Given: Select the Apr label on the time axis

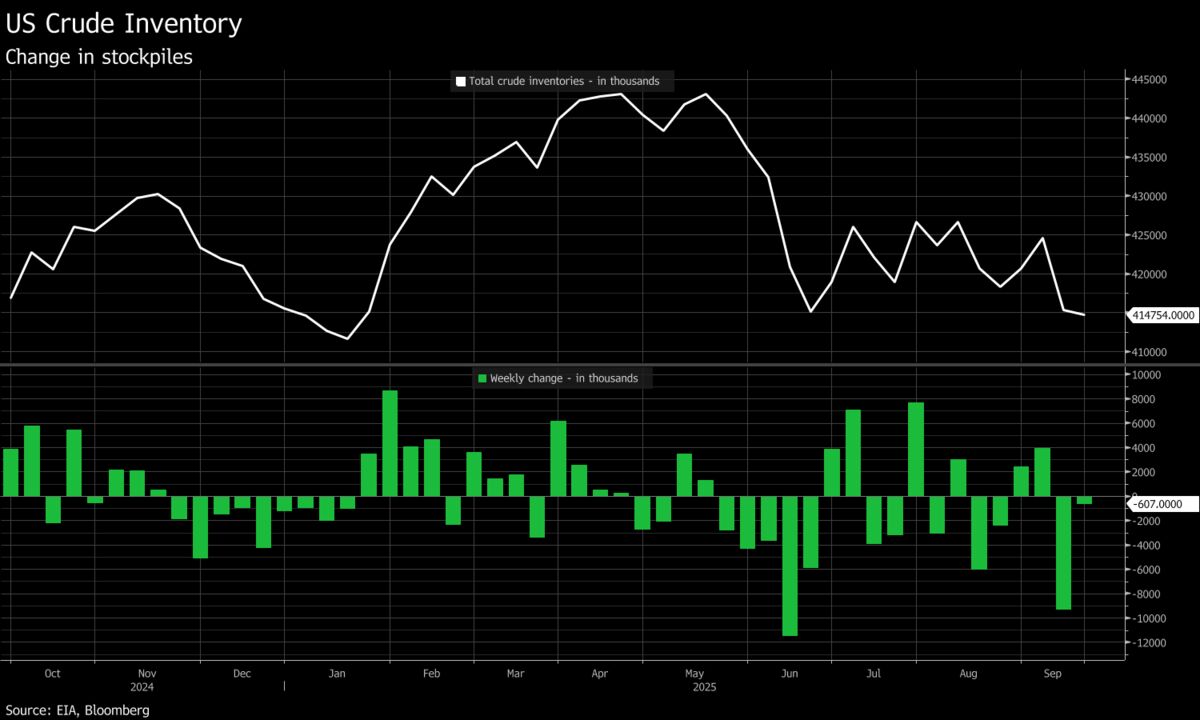Looking at the screenshot, I should click(x=600, y=674).
